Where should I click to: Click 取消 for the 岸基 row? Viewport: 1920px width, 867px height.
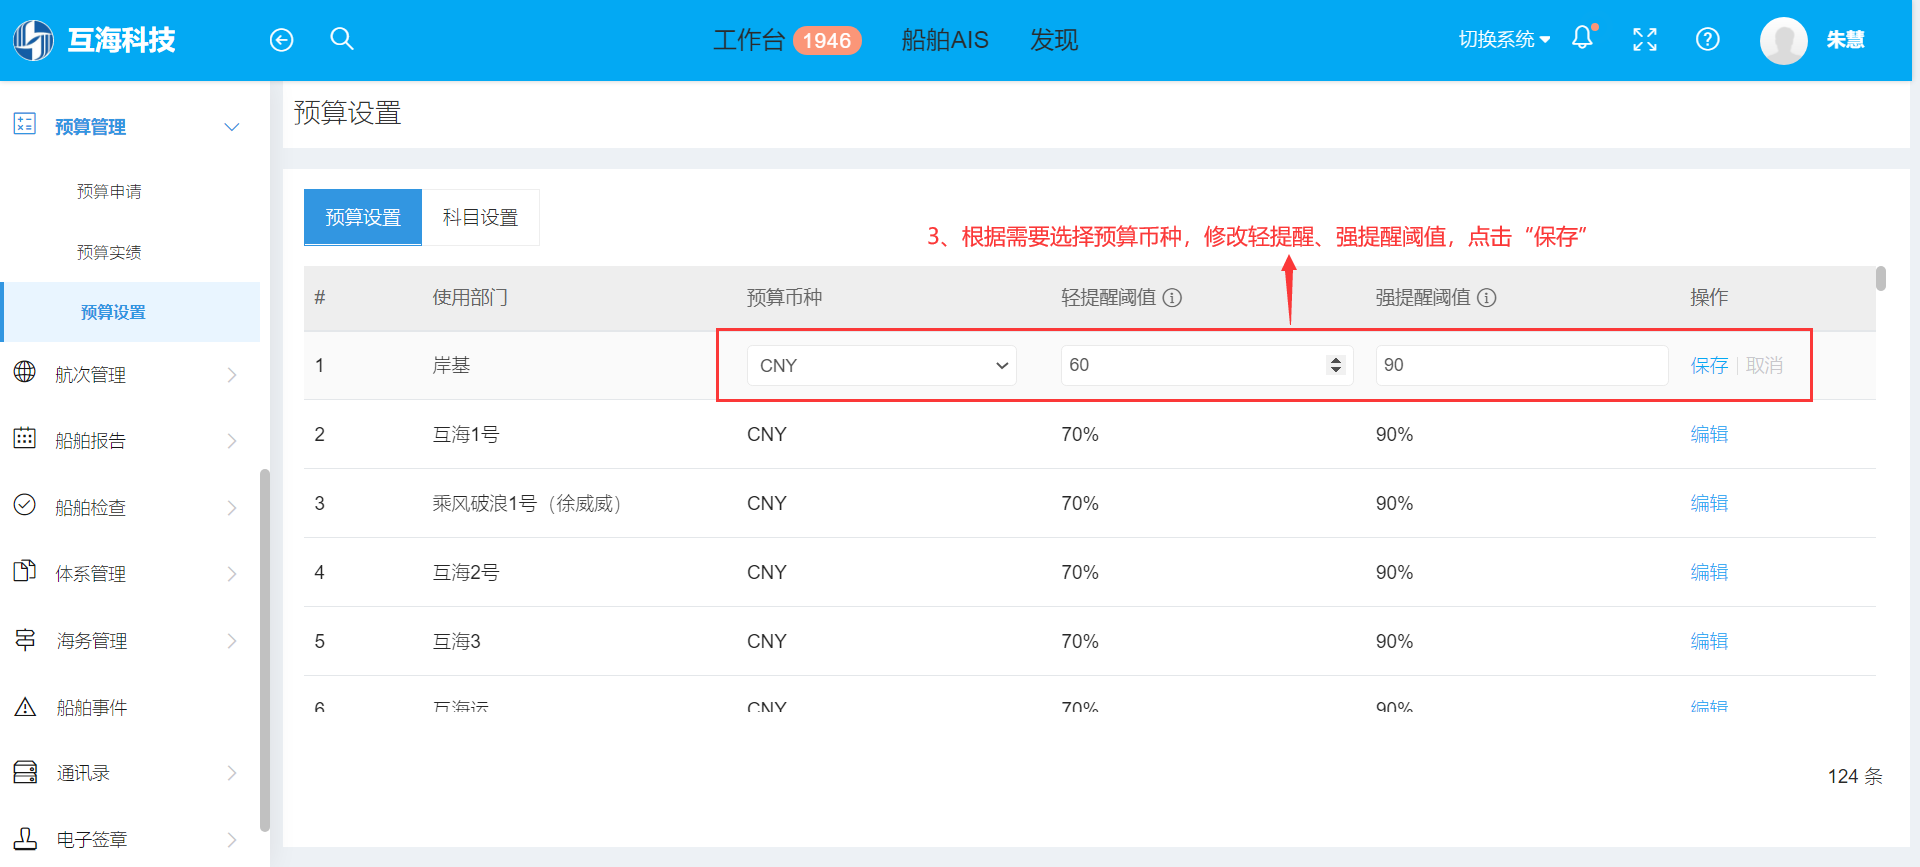tap(1764, 365)
